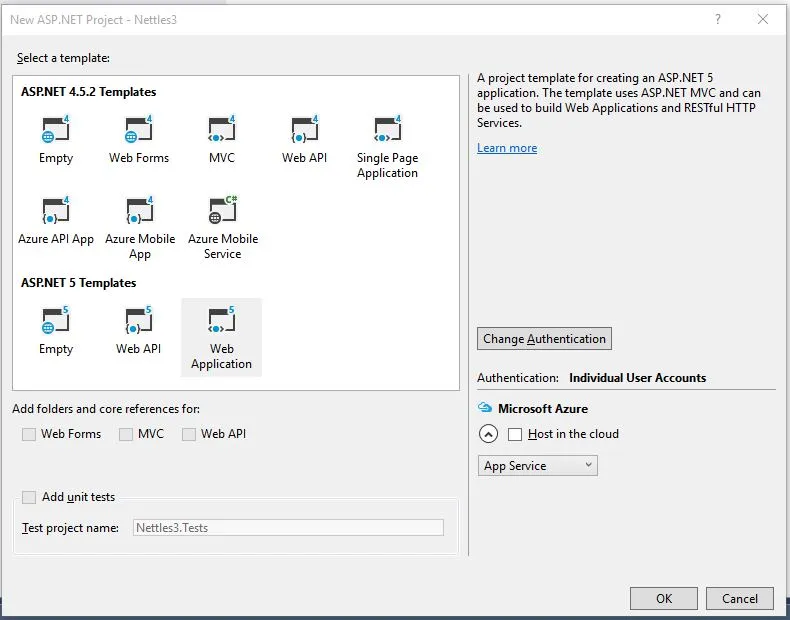Click the Add folders and core references label
The height and width of the screenshot is (620, 790).
[x=106, y=408]
